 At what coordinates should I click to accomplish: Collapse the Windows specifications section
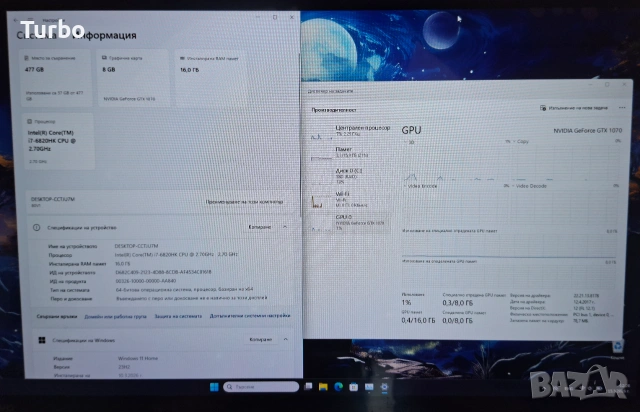[286, 340]
